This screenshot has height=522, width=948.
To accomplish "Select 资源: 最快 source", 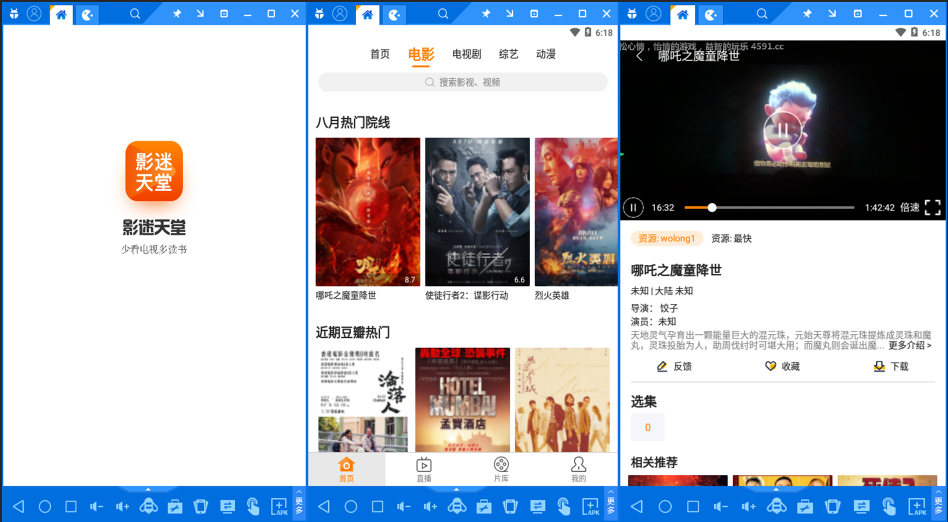I will pyautogui.click(x=732, y=238).
